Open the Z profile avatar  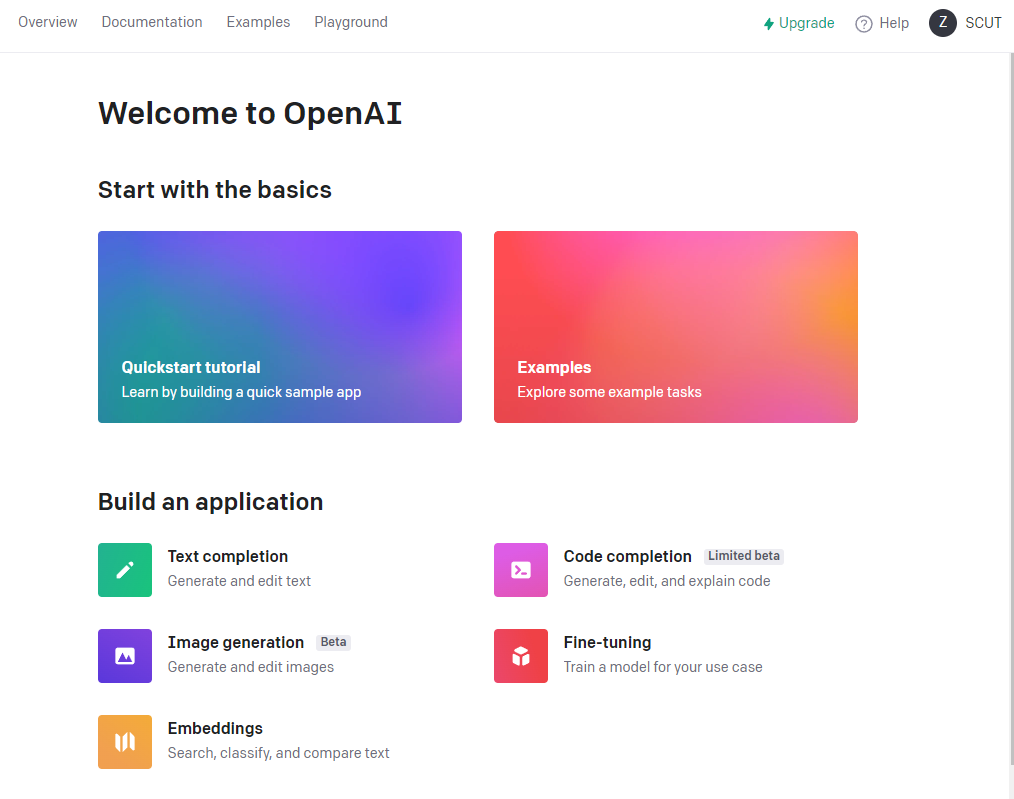(x=942, y=23)
